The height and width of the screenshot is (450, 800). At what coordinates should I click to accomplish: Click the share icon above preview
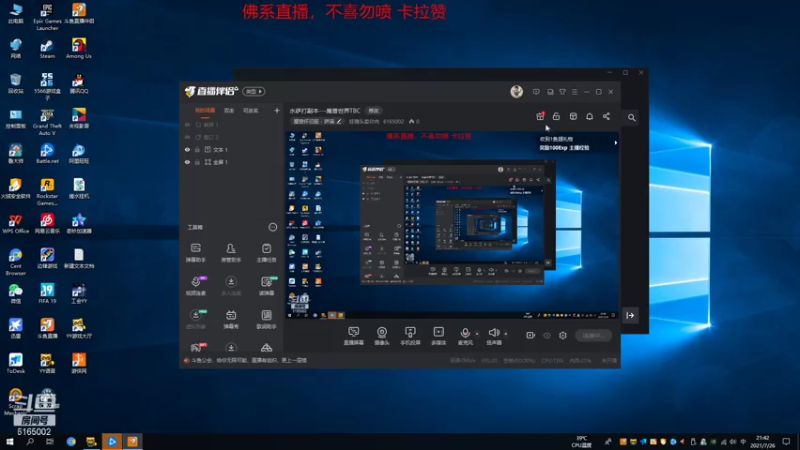click(606, 116)
